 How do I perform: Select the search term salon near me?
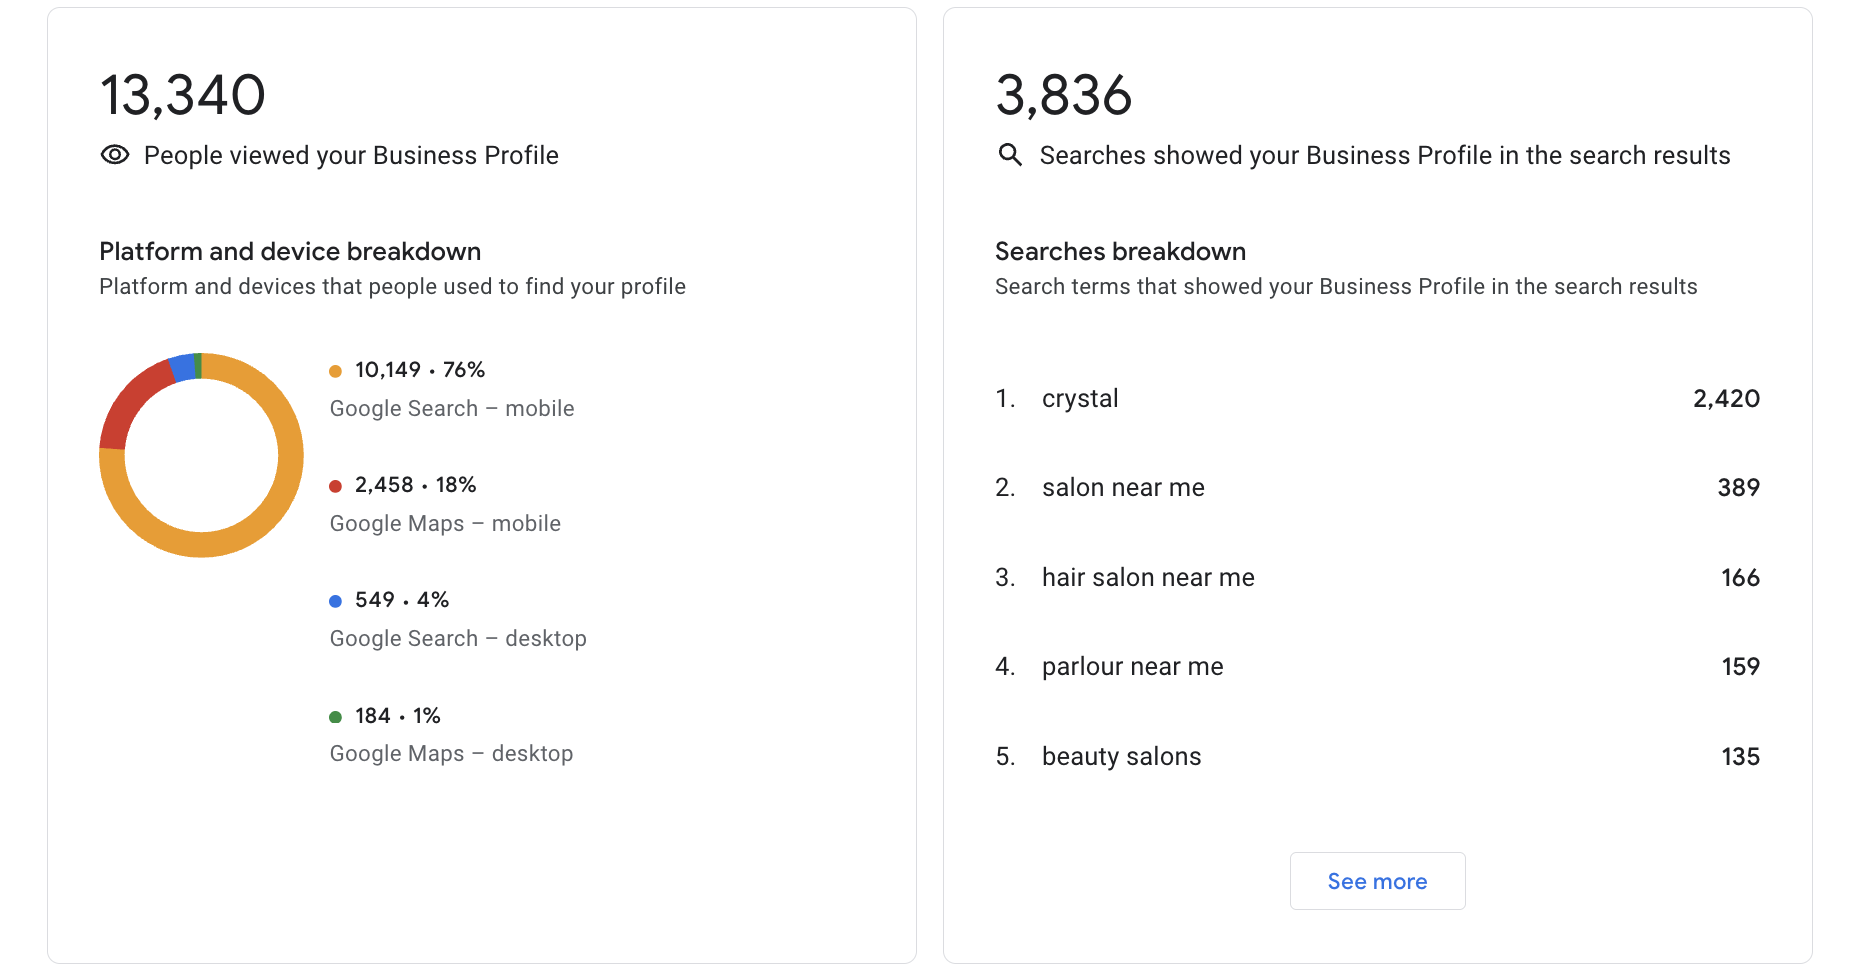pyautogui.click(x=1123, y=487)
